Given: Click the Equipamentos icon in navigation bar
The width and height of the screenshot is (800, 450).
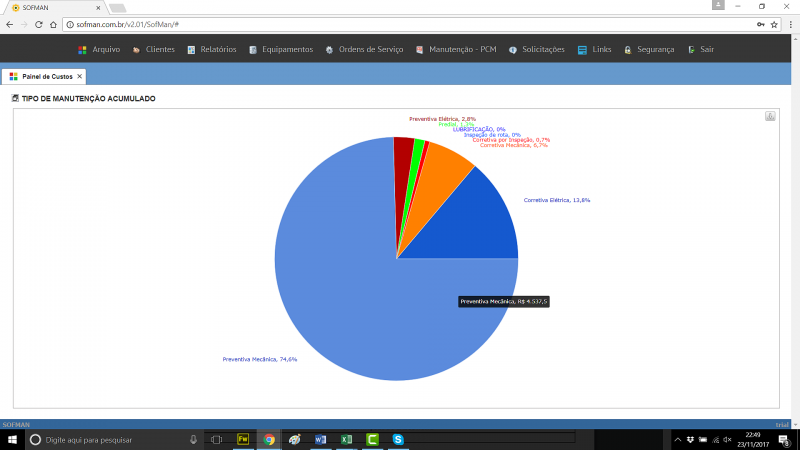Looking at the screenshot, I should click(x=253, y=49).
